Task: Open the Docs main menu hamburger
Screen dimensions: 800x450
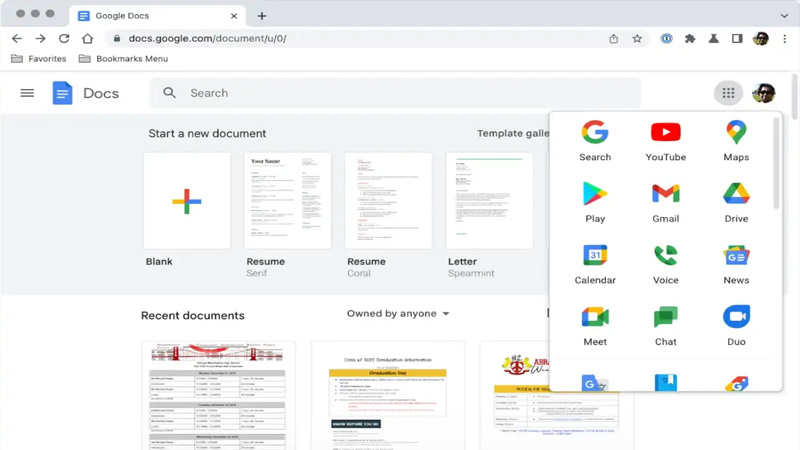Action: 27,93
